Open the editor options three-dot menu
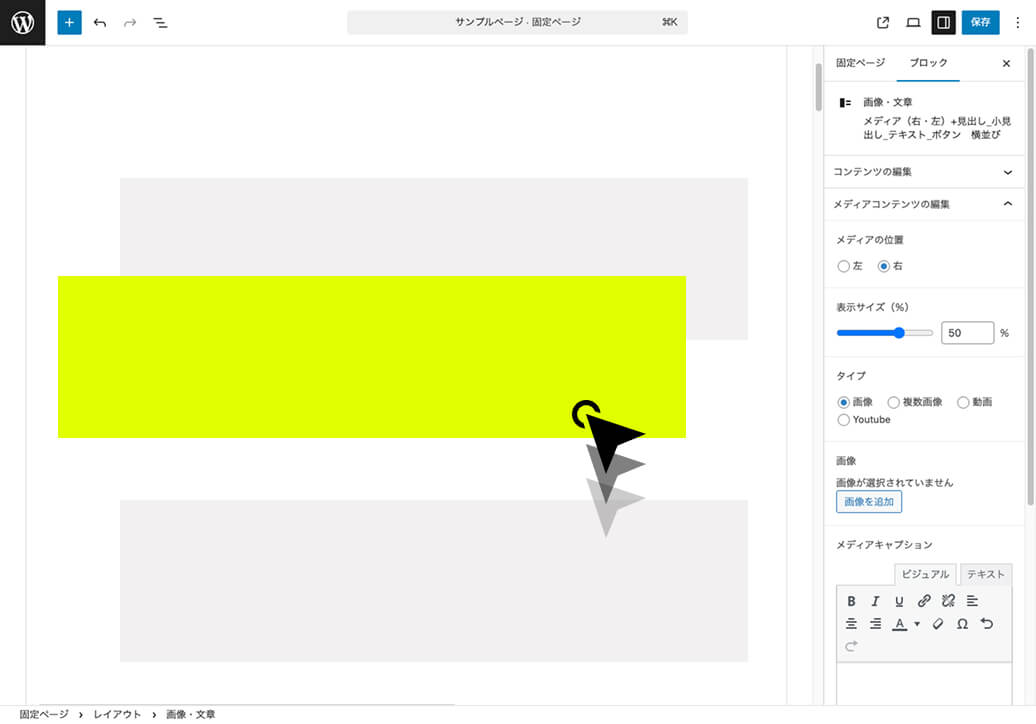This screenshot has height=724, width=1036. point(1018,22)
